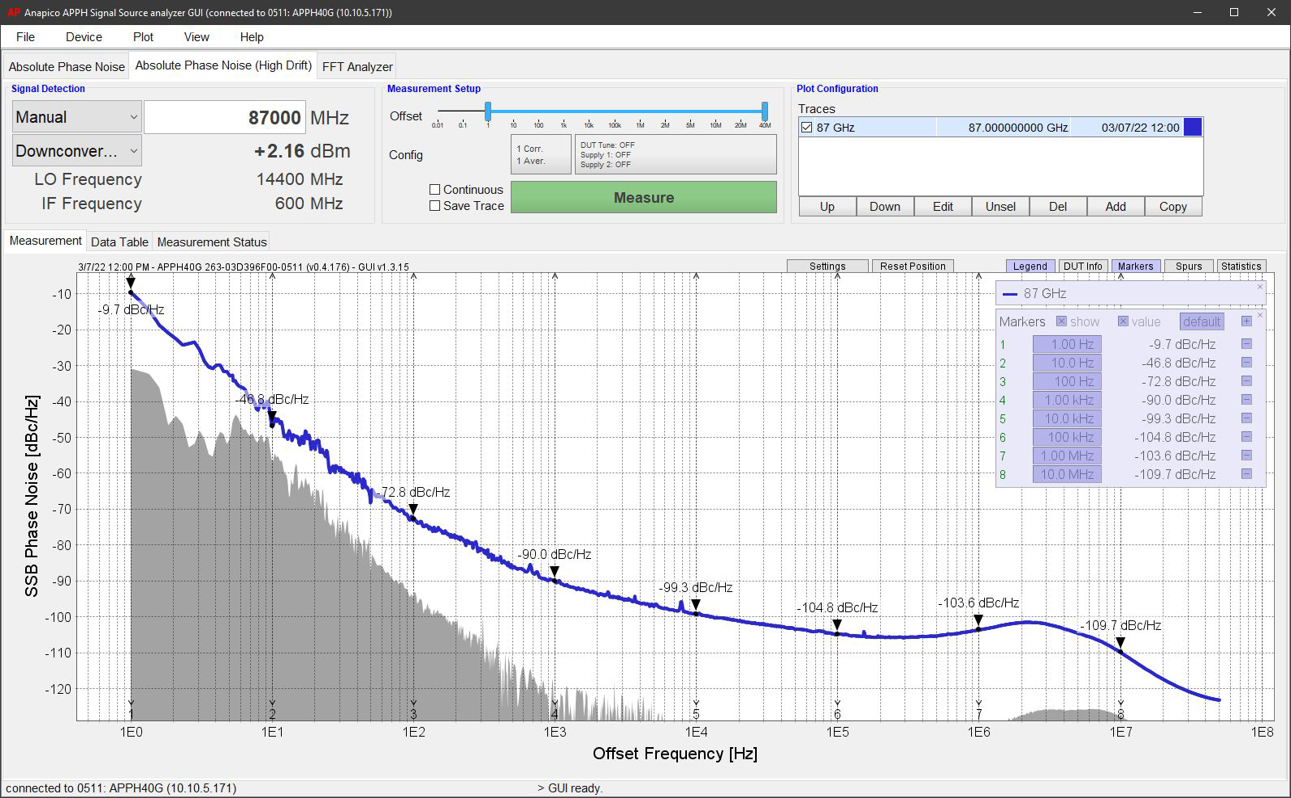1291x798 pixels.
Task: Click the blue 87 GHz trace color swatch
Action: [1192, 127]
